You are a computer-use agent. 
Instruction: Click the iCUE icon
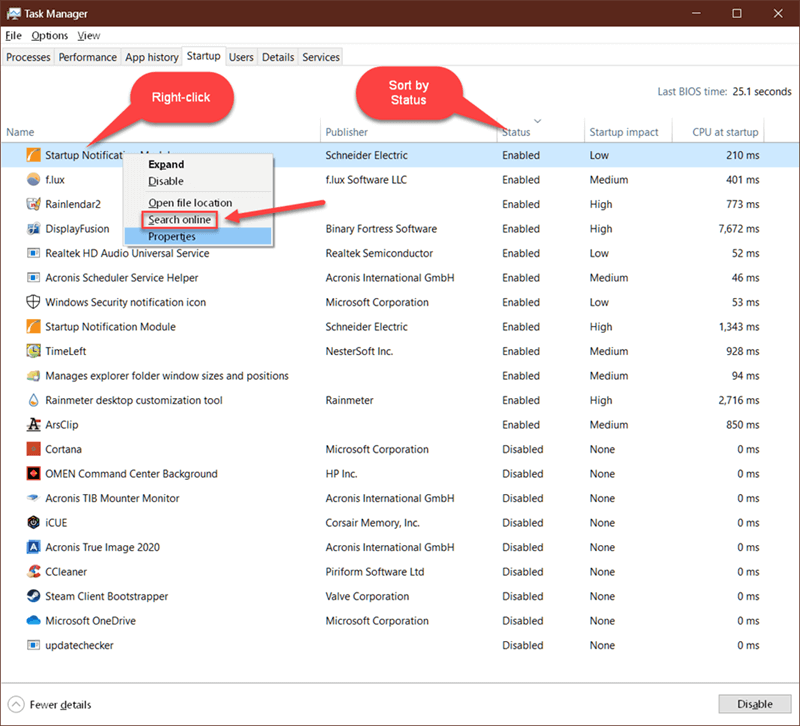33,522
